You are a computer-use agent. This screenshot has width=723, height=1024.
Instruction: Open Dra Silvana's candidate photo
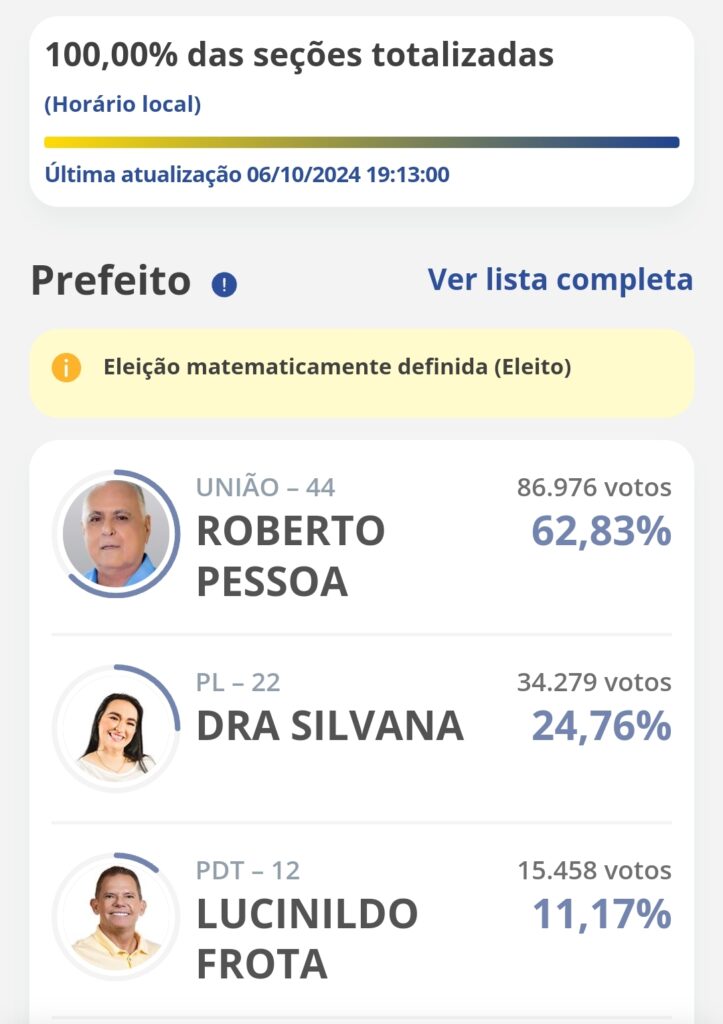click(115, 728)
